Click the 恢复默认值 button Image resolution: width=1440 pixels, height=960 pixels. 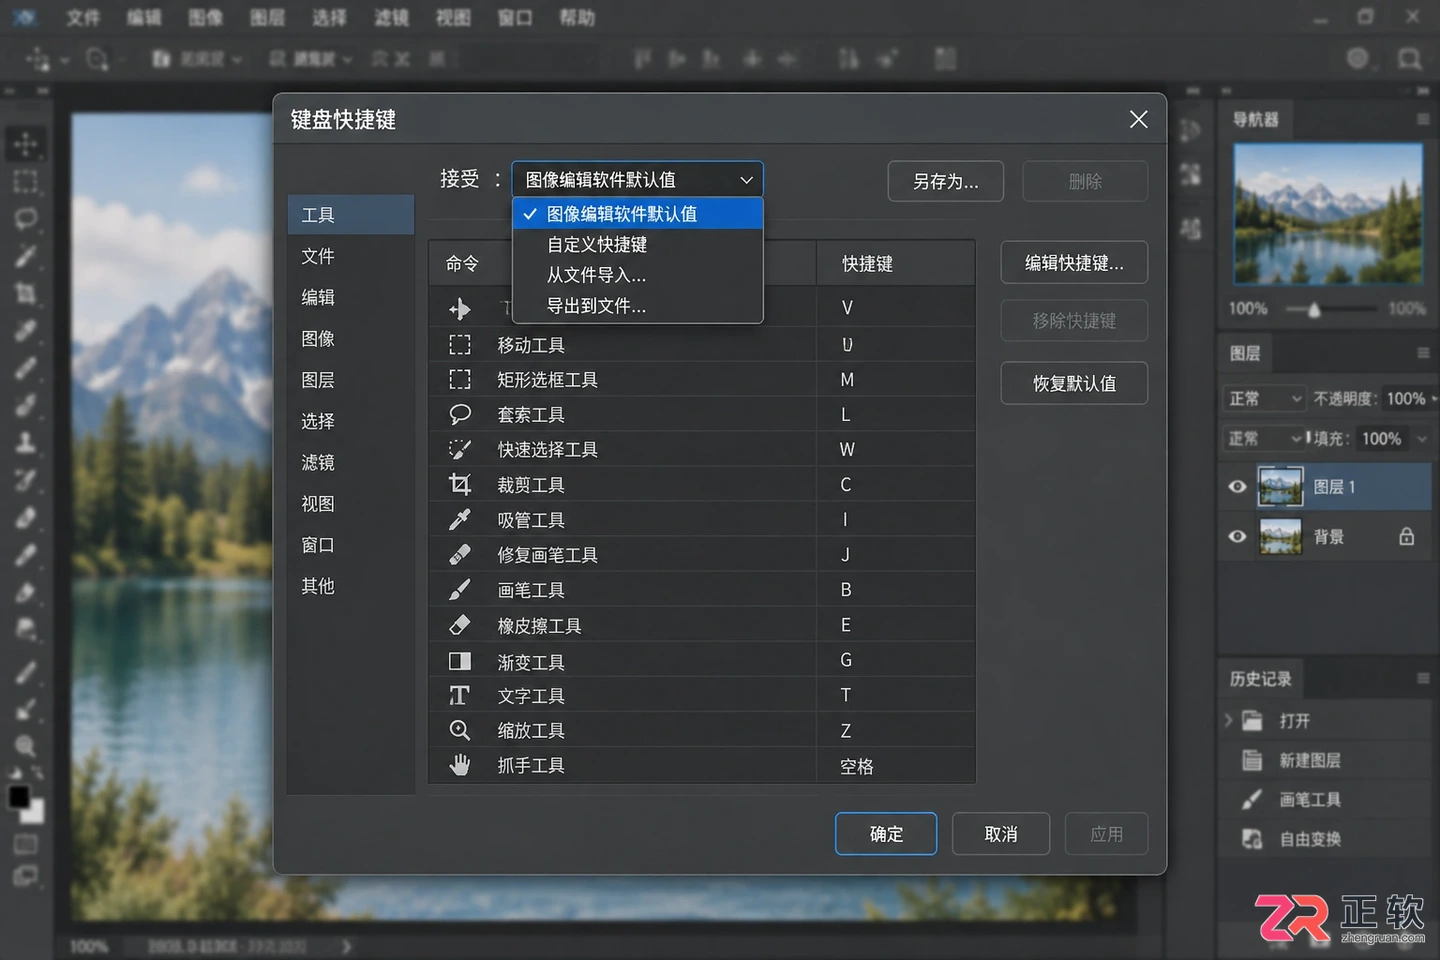coord(1074,383)
